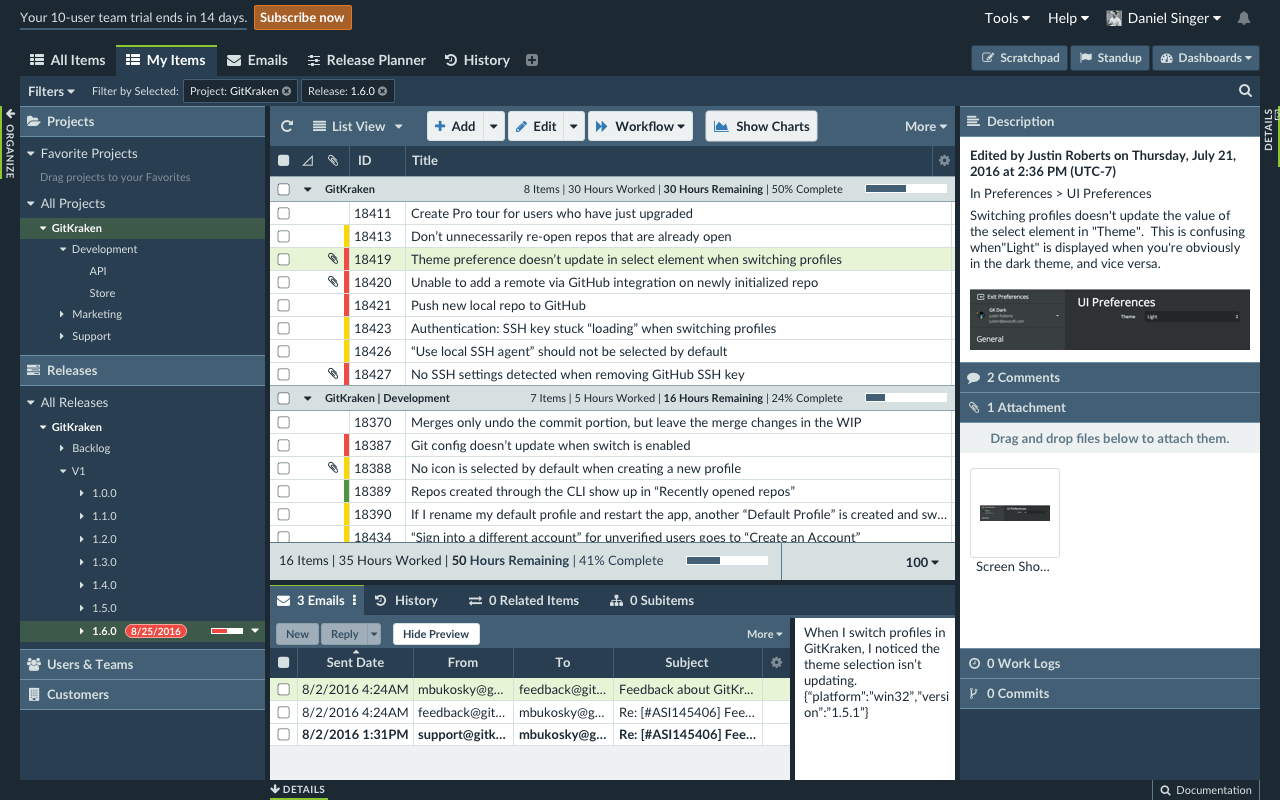Switch to 0 Related Items tab
Image resolution: width=1280 pixels, height=800 pixels.
pyautogui.click(x=524, y=600)
